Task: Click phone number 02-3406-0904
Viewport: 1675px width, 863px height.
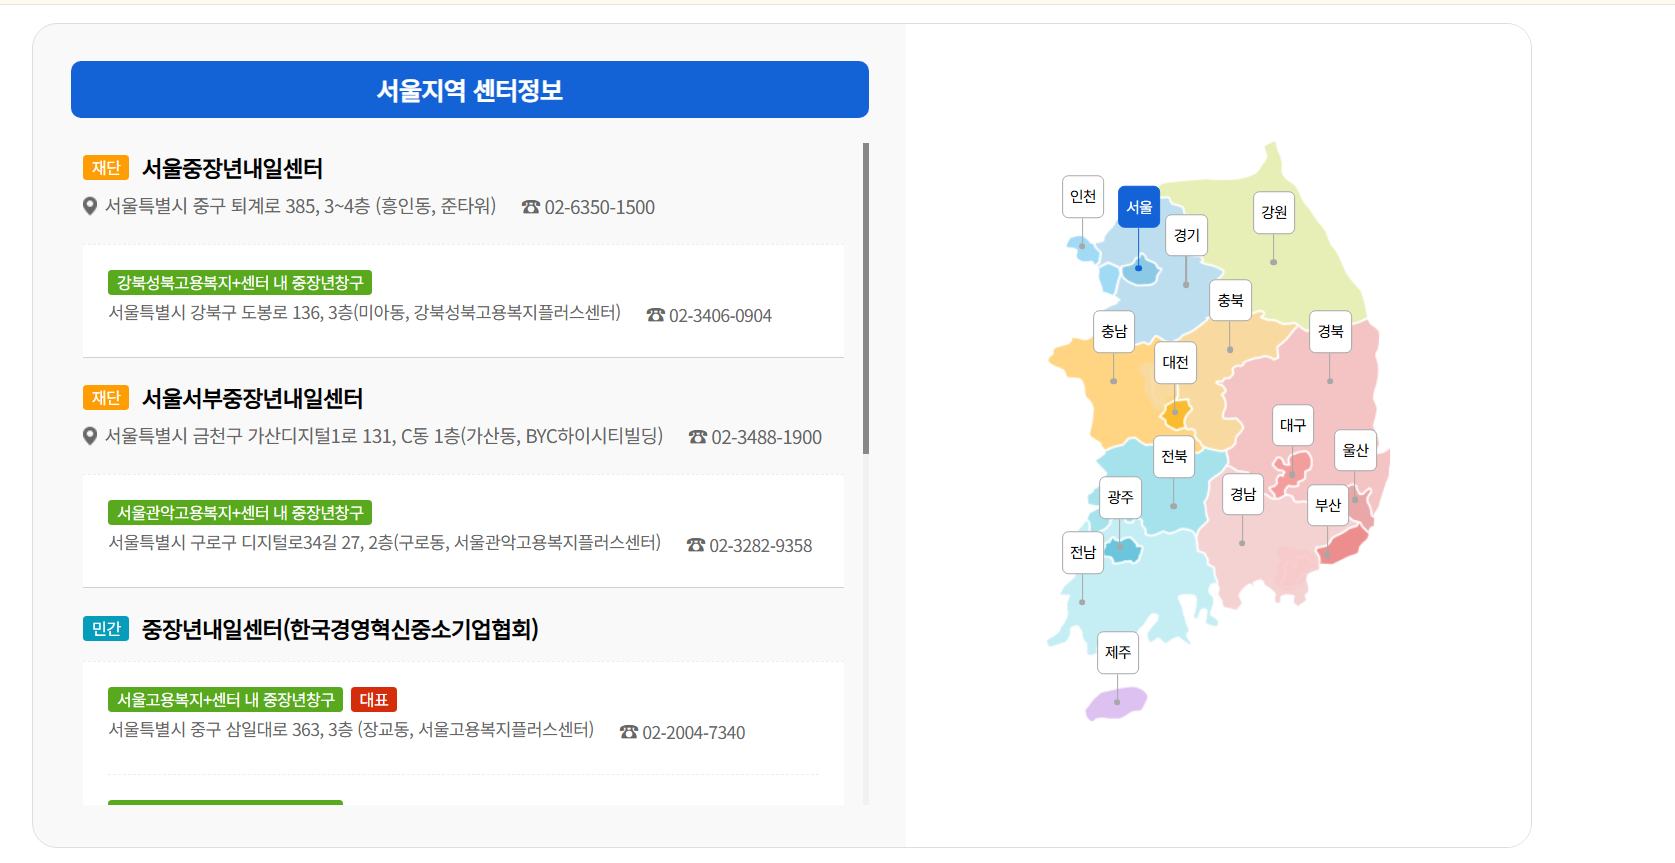Action: coord(720,315)
